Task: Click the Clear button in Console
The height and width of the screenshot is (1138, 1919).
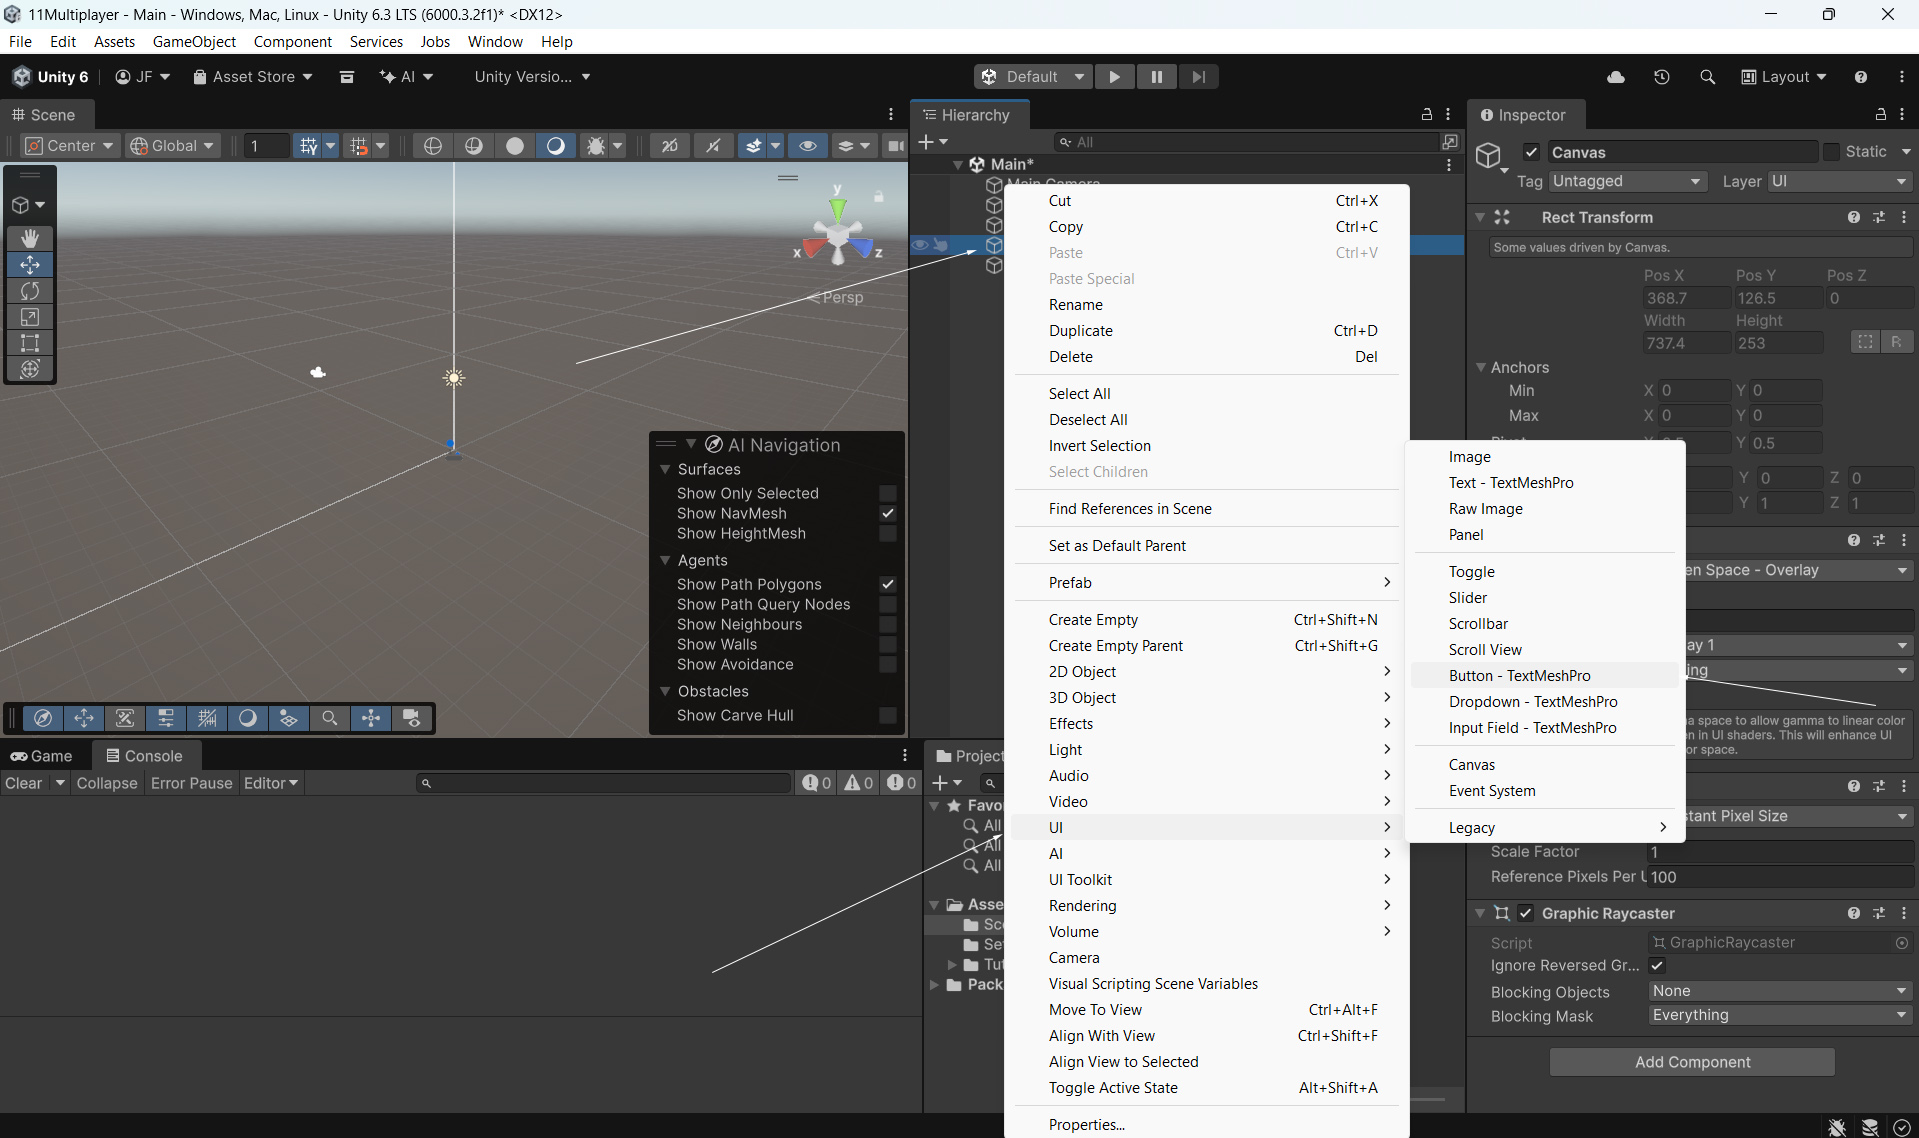Action: (x=24, y=783)
